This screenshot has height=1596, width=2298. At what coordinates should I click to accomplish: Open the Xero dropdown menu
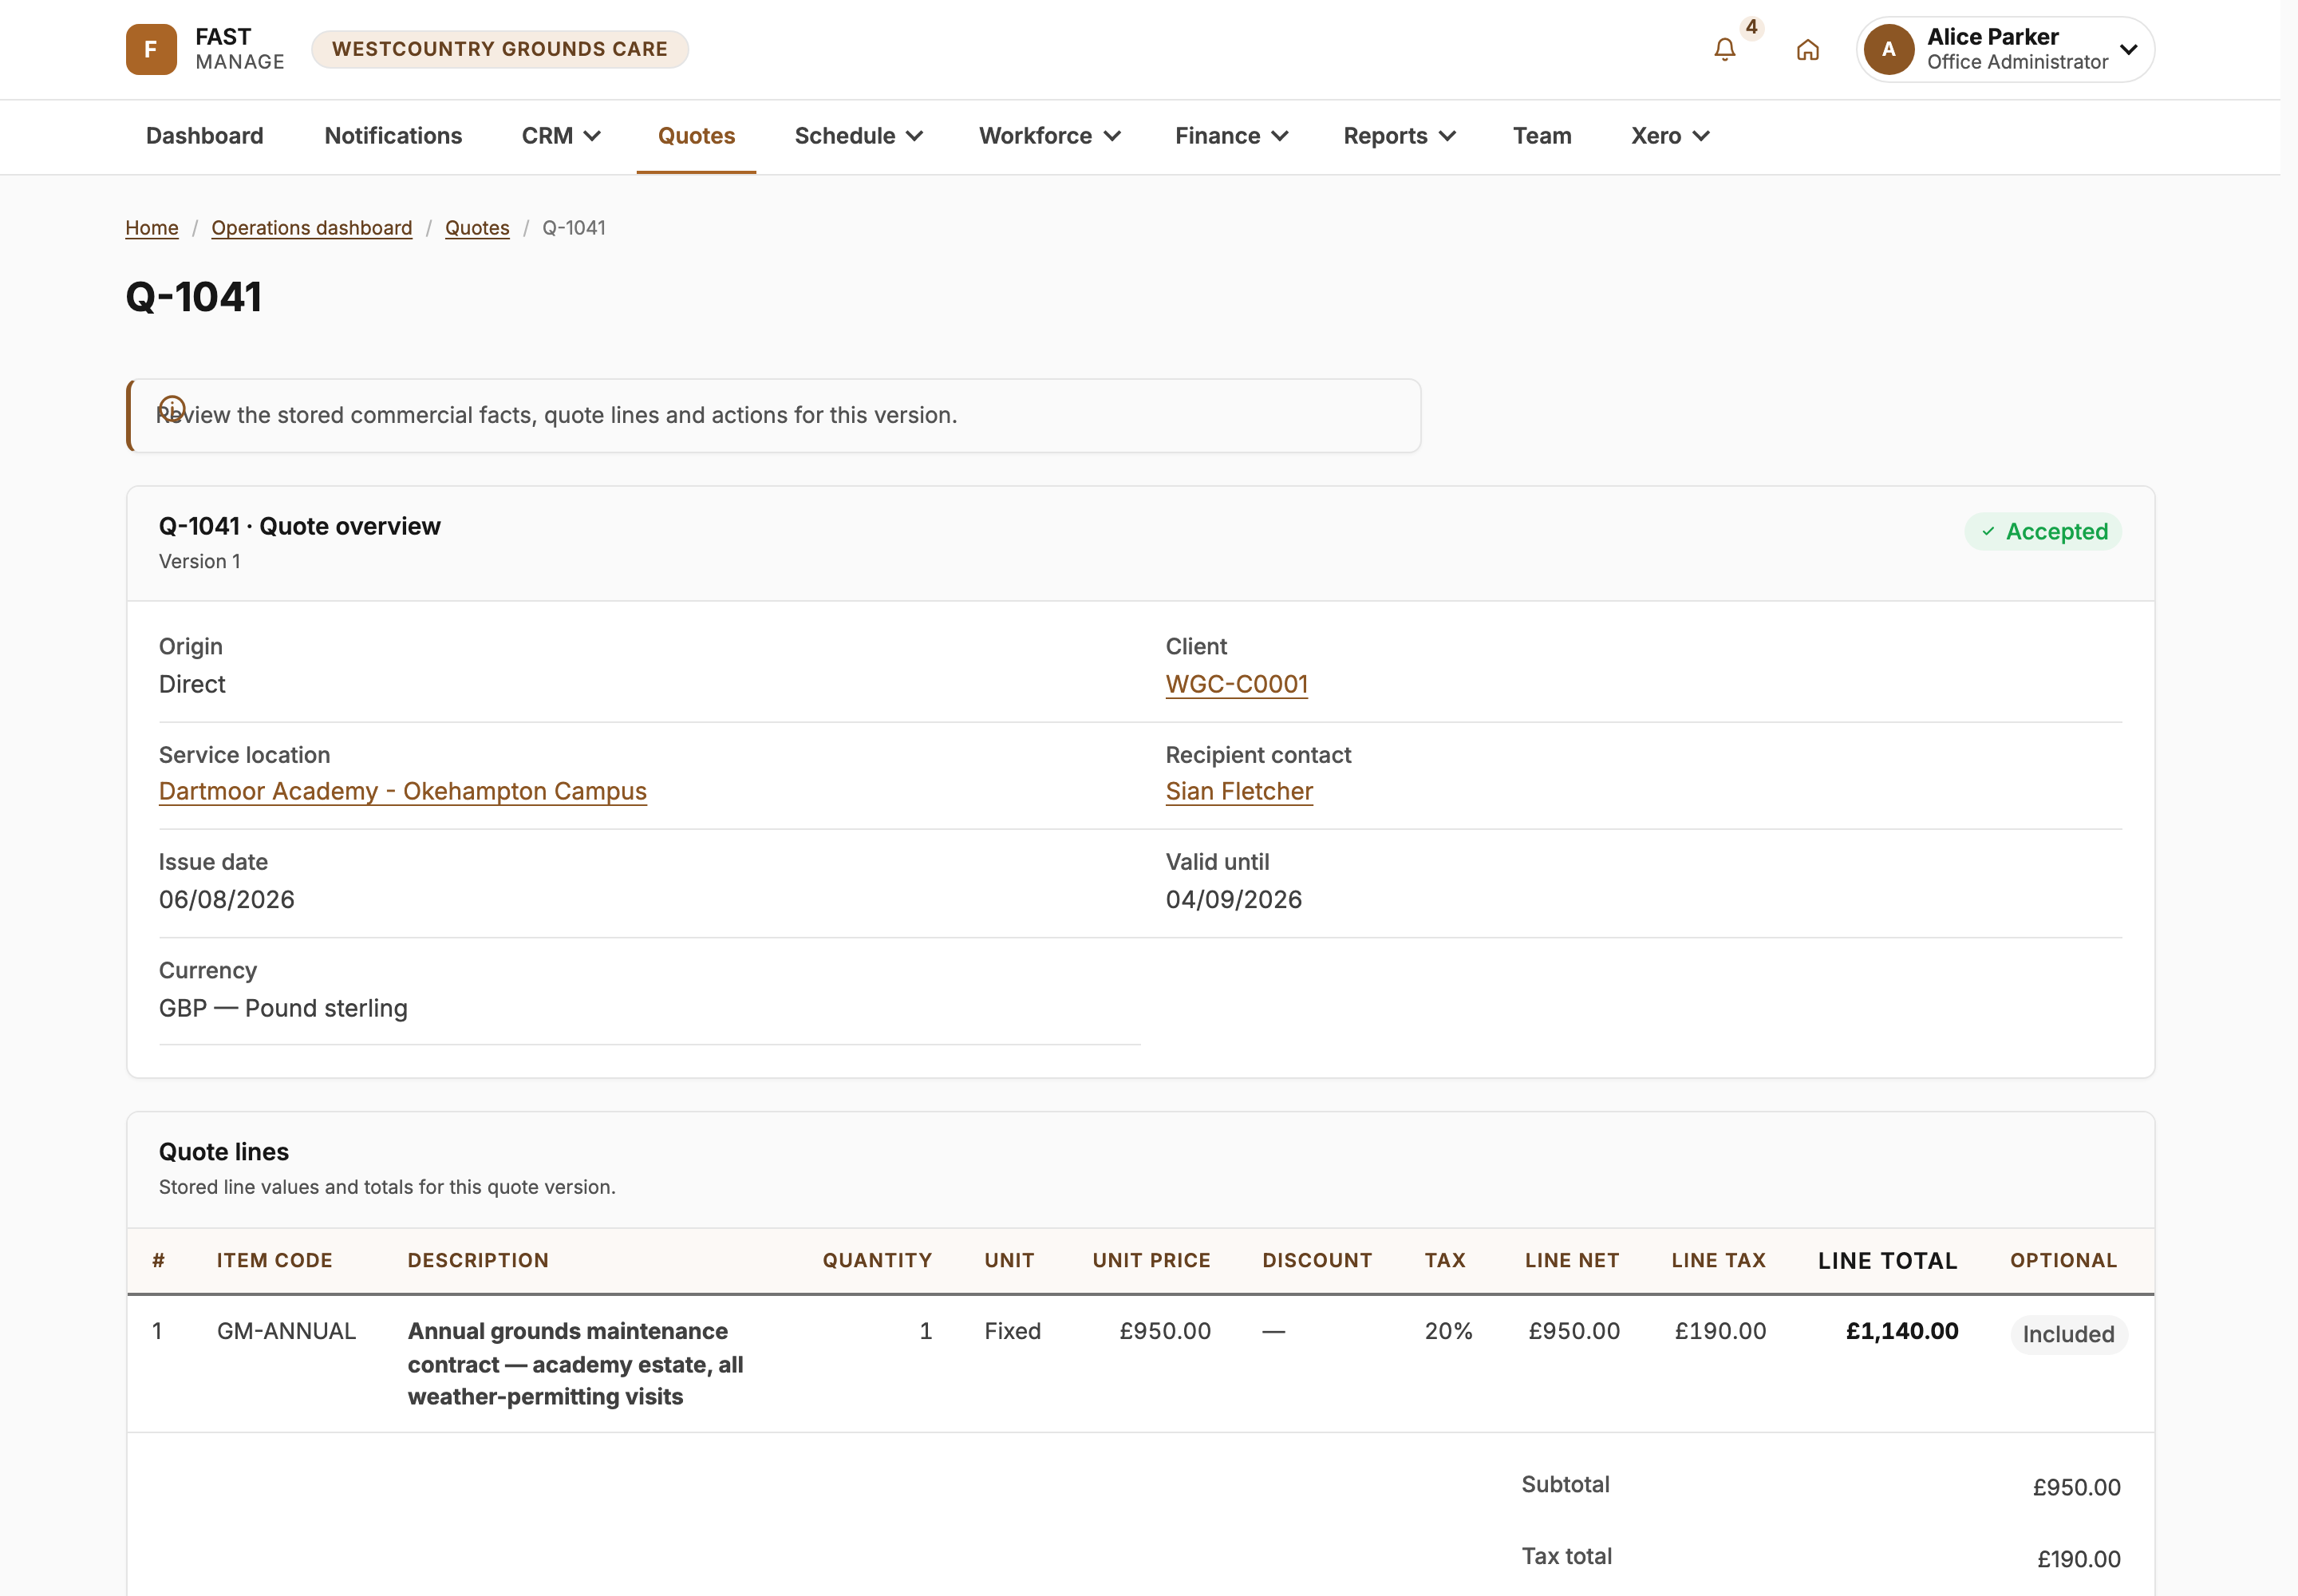pos(1670,136)
